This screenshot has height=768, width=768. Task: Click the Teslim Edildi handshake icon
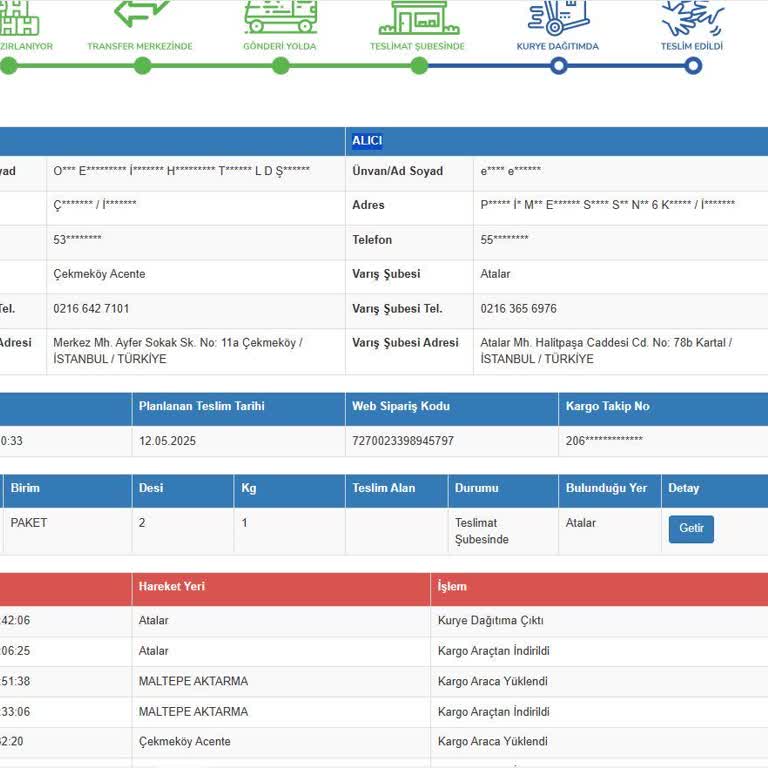point(692,15)
